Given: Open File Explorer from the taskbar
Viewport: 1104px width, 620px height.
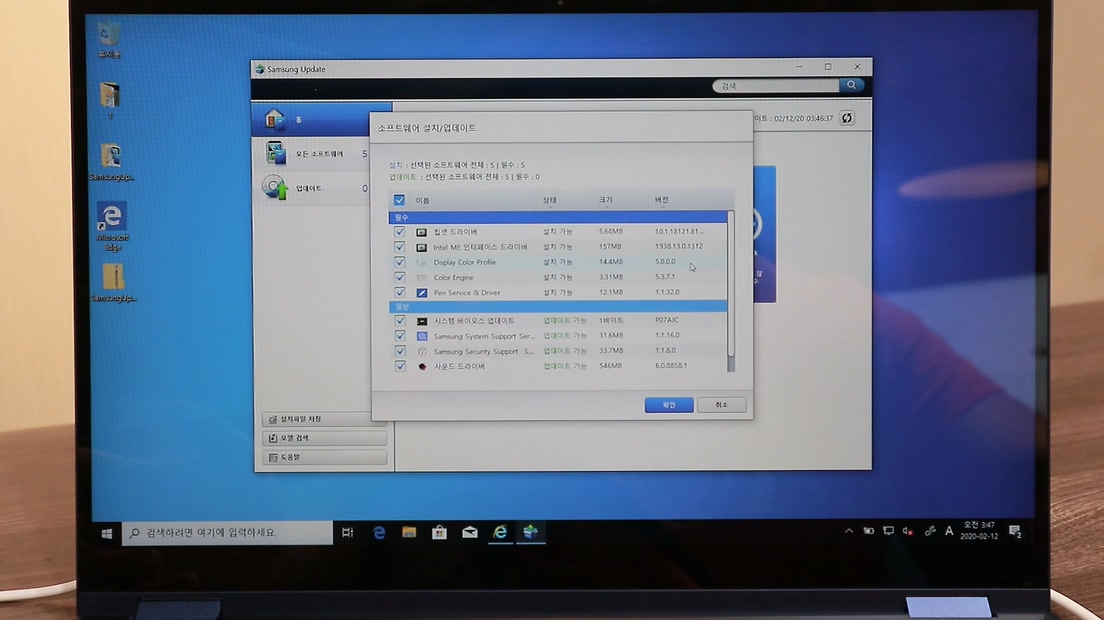Looking at the screenshot, I should point(409,533).
